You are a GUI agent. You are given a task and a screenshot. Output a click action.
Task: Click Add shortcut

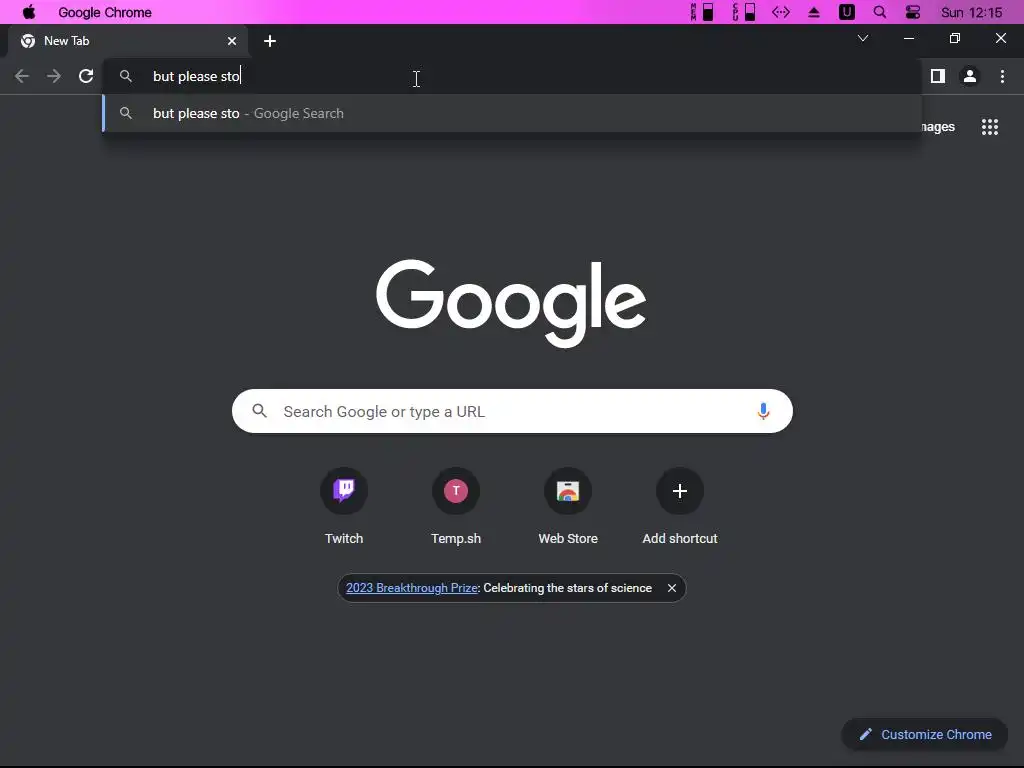[x=680, y=506]
